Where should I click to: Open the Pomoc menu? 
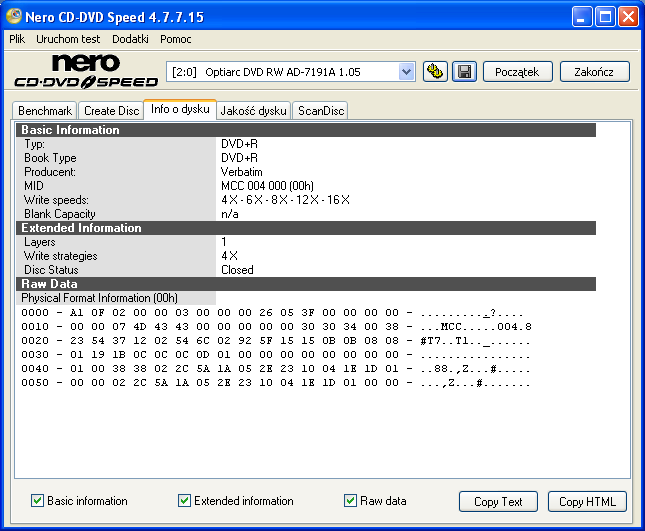(x=176, y=39)
